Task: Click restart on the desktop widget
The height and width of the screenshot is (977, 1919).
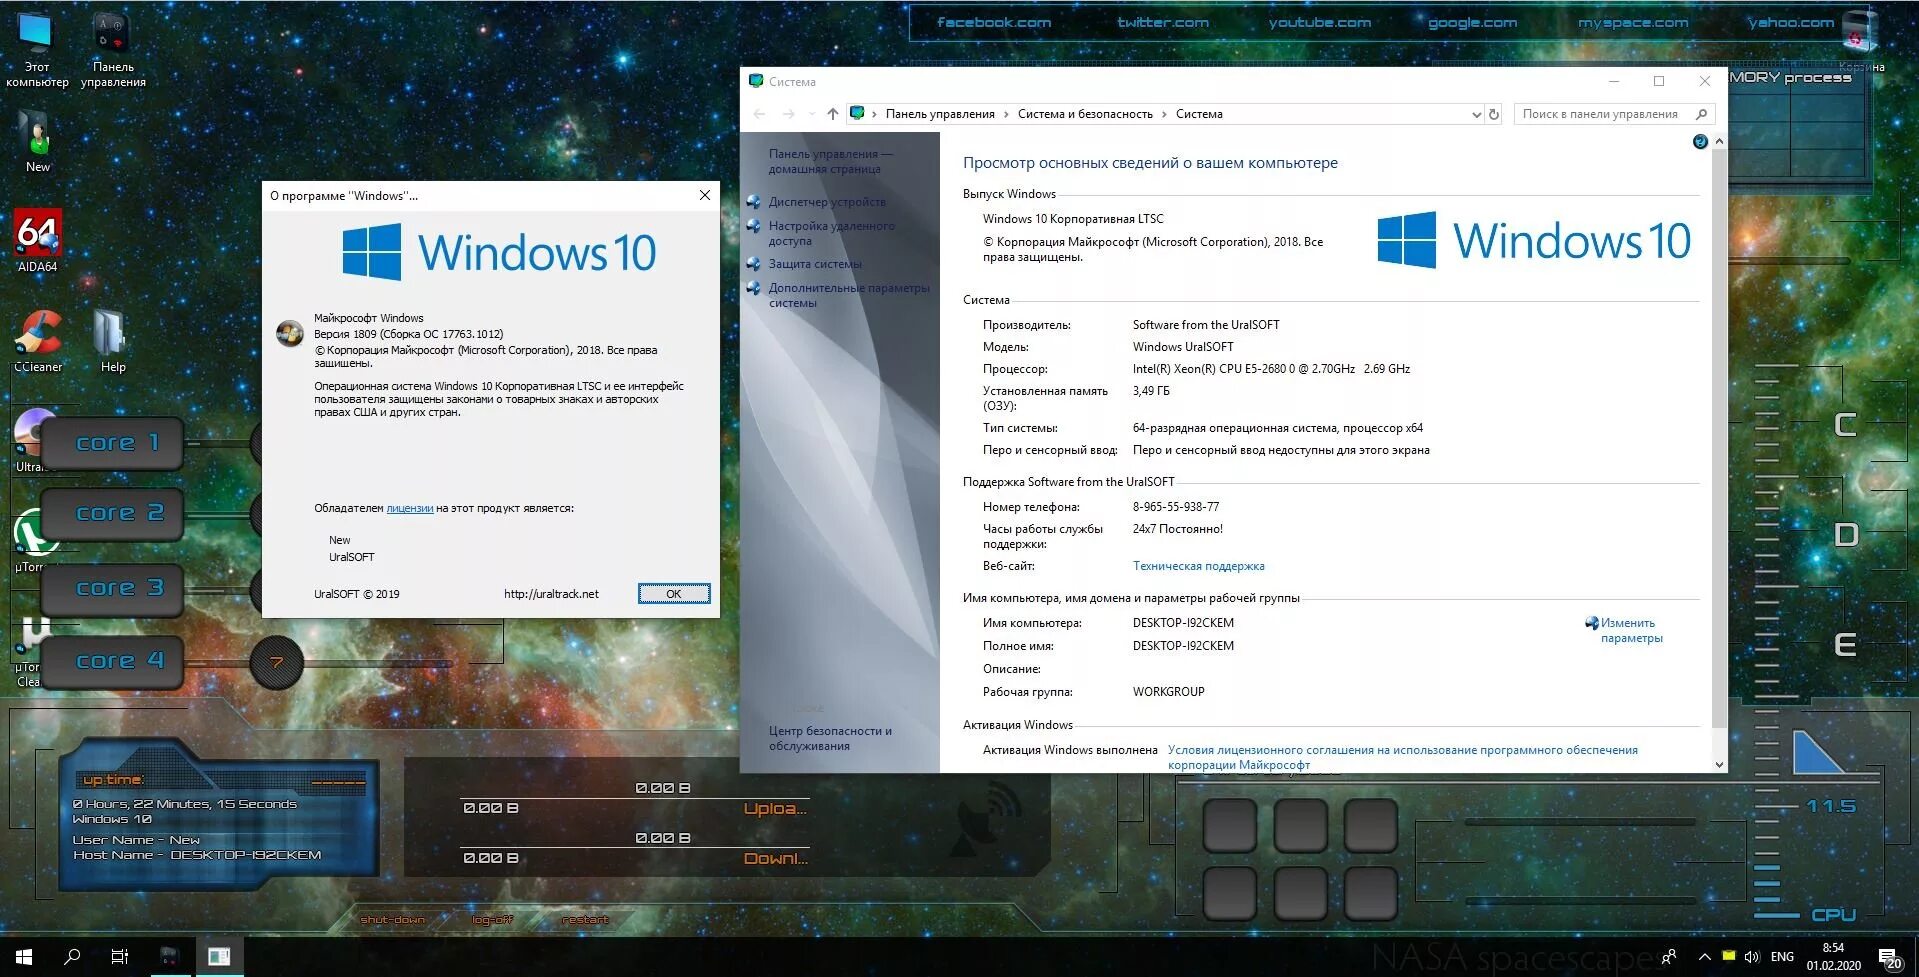Action: point(585,920)
